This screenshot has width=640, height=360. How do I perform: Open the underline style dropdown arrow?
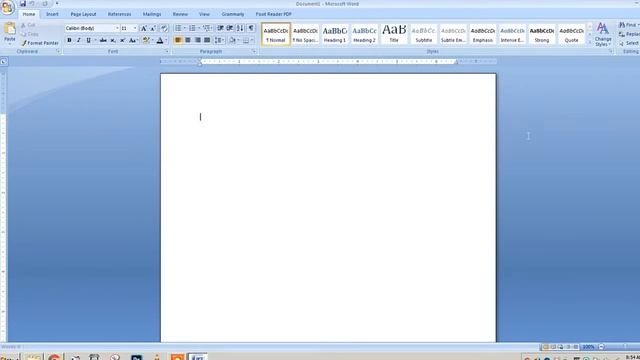click(95, 40)
